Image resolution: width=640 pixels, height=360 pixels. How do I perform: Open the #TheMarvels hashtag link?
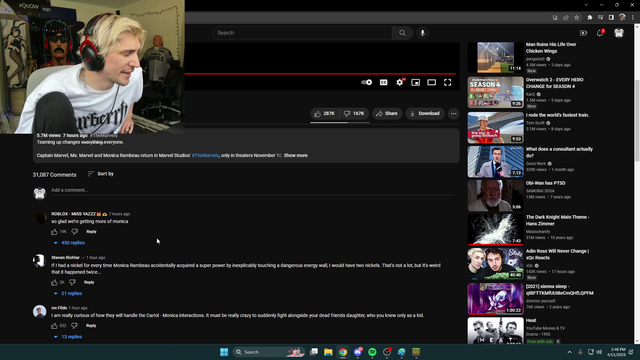click(x=205, y=156)
